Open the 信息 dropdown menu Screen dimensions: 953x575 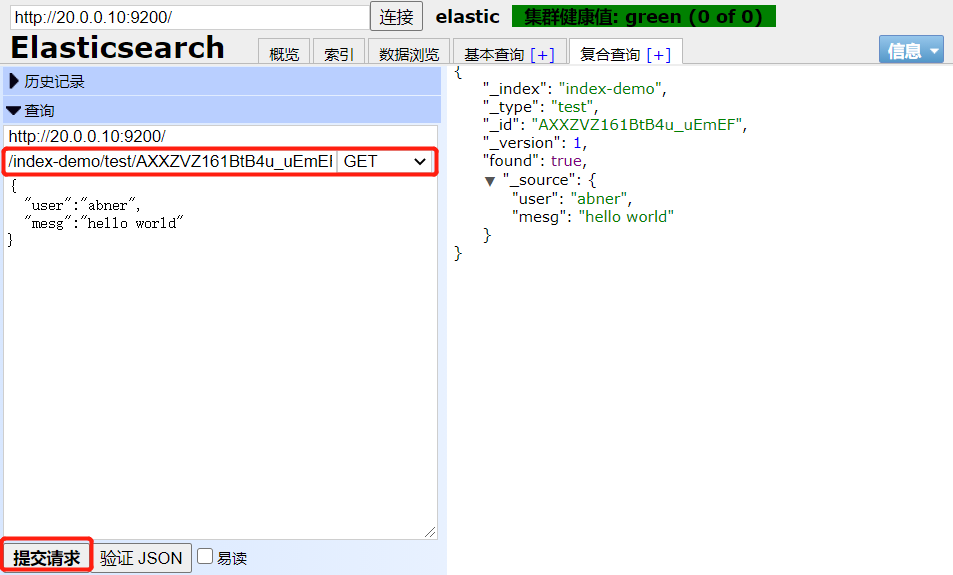coord(911,50)
